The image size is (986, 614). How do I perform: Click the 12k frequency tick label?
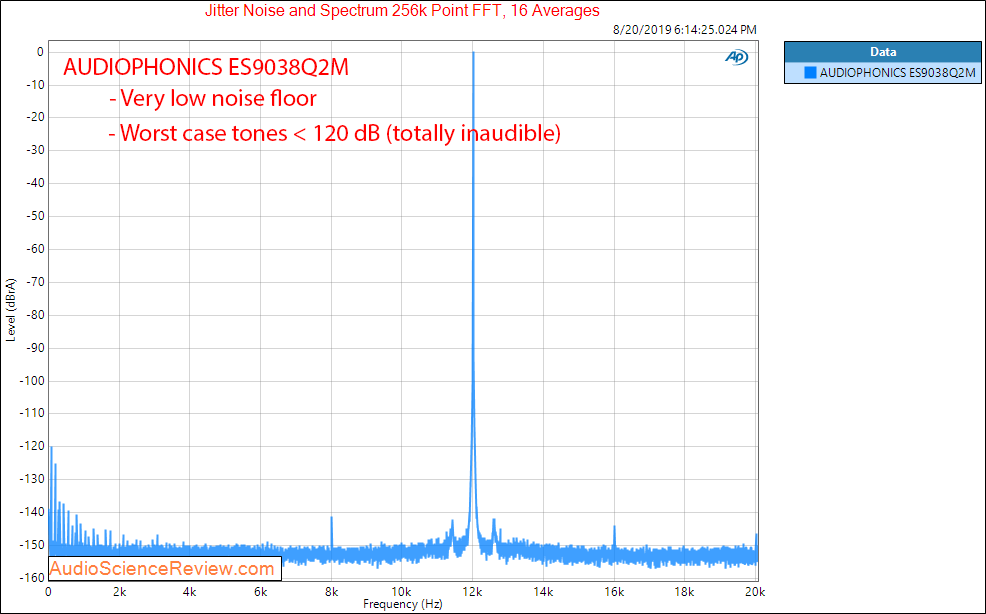click(472, 592)
